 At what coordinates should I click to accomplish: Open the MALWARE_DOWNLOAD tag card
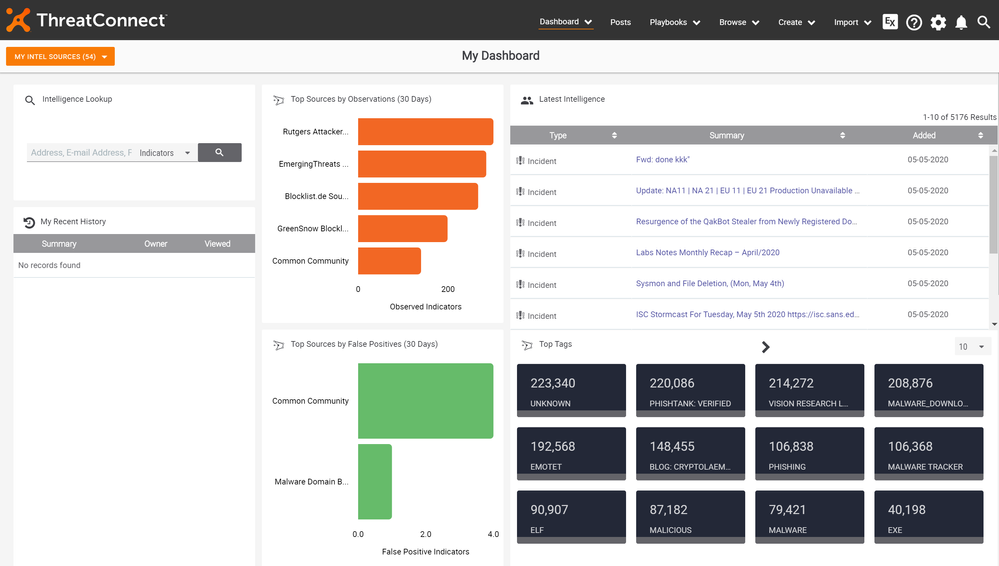[929, 390]
